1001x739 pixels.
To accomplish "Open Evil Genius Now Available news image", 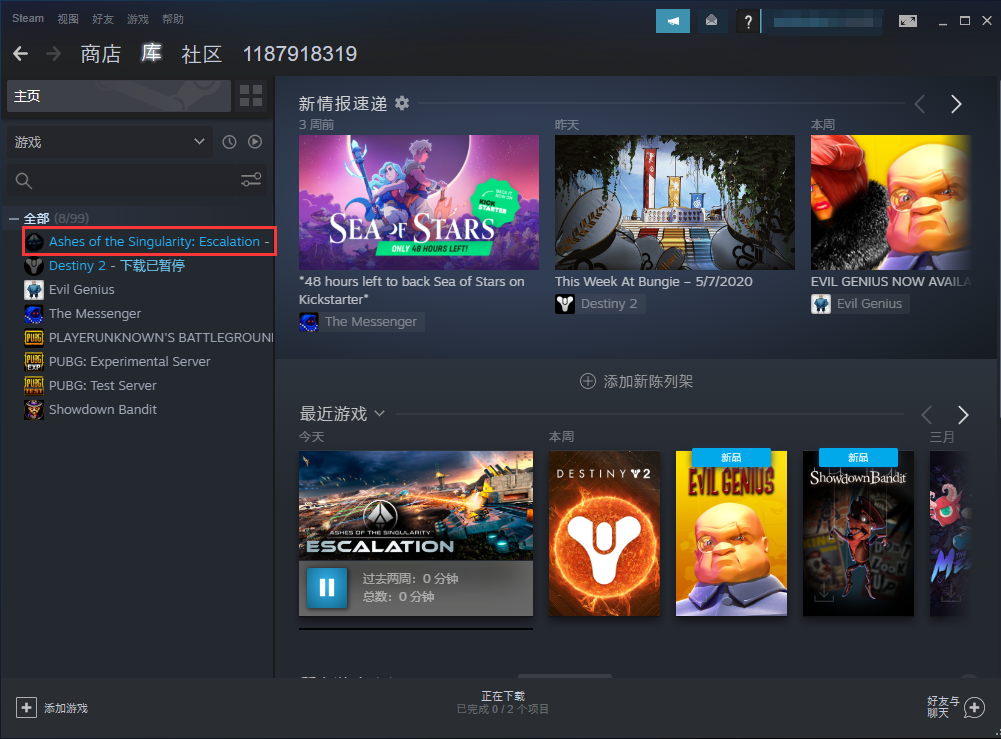I will pyautogui.click(x=891, y=202).
